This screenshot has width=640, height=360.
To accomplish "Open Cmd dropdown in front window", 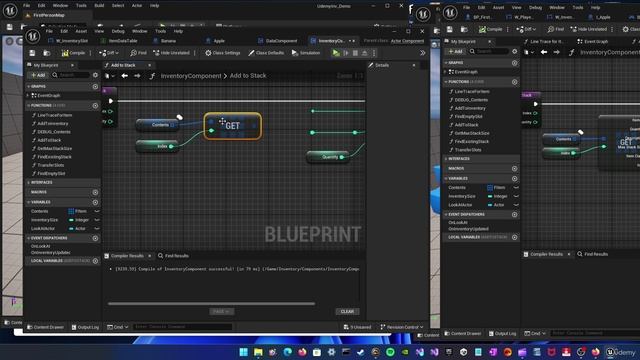I will click(118, 327).
